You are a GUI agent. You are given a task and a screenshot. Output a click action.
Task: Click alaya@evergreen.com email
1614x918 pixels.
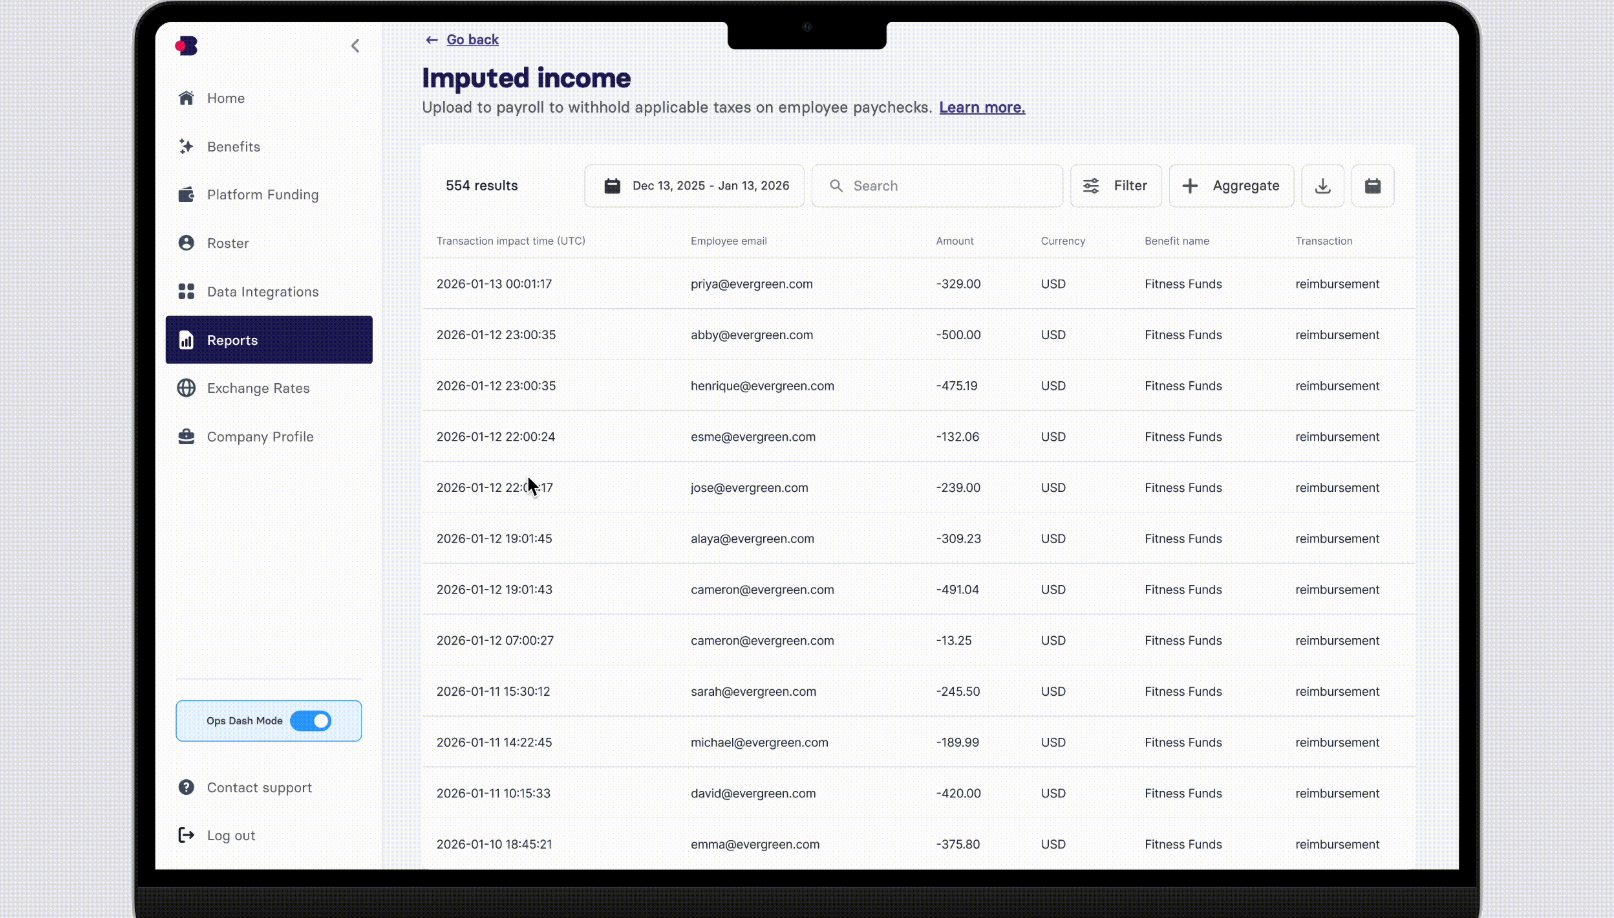(753, 539)
